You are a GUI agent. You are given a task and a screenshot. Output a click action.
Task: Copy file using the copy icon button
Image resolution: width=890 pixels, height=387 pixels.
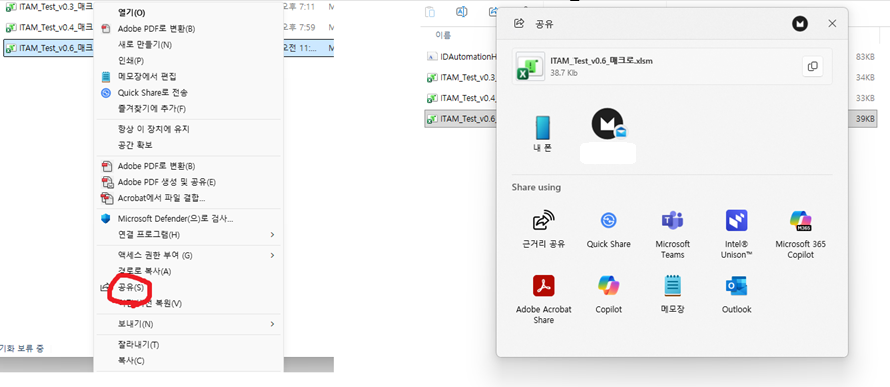point(812,66)
